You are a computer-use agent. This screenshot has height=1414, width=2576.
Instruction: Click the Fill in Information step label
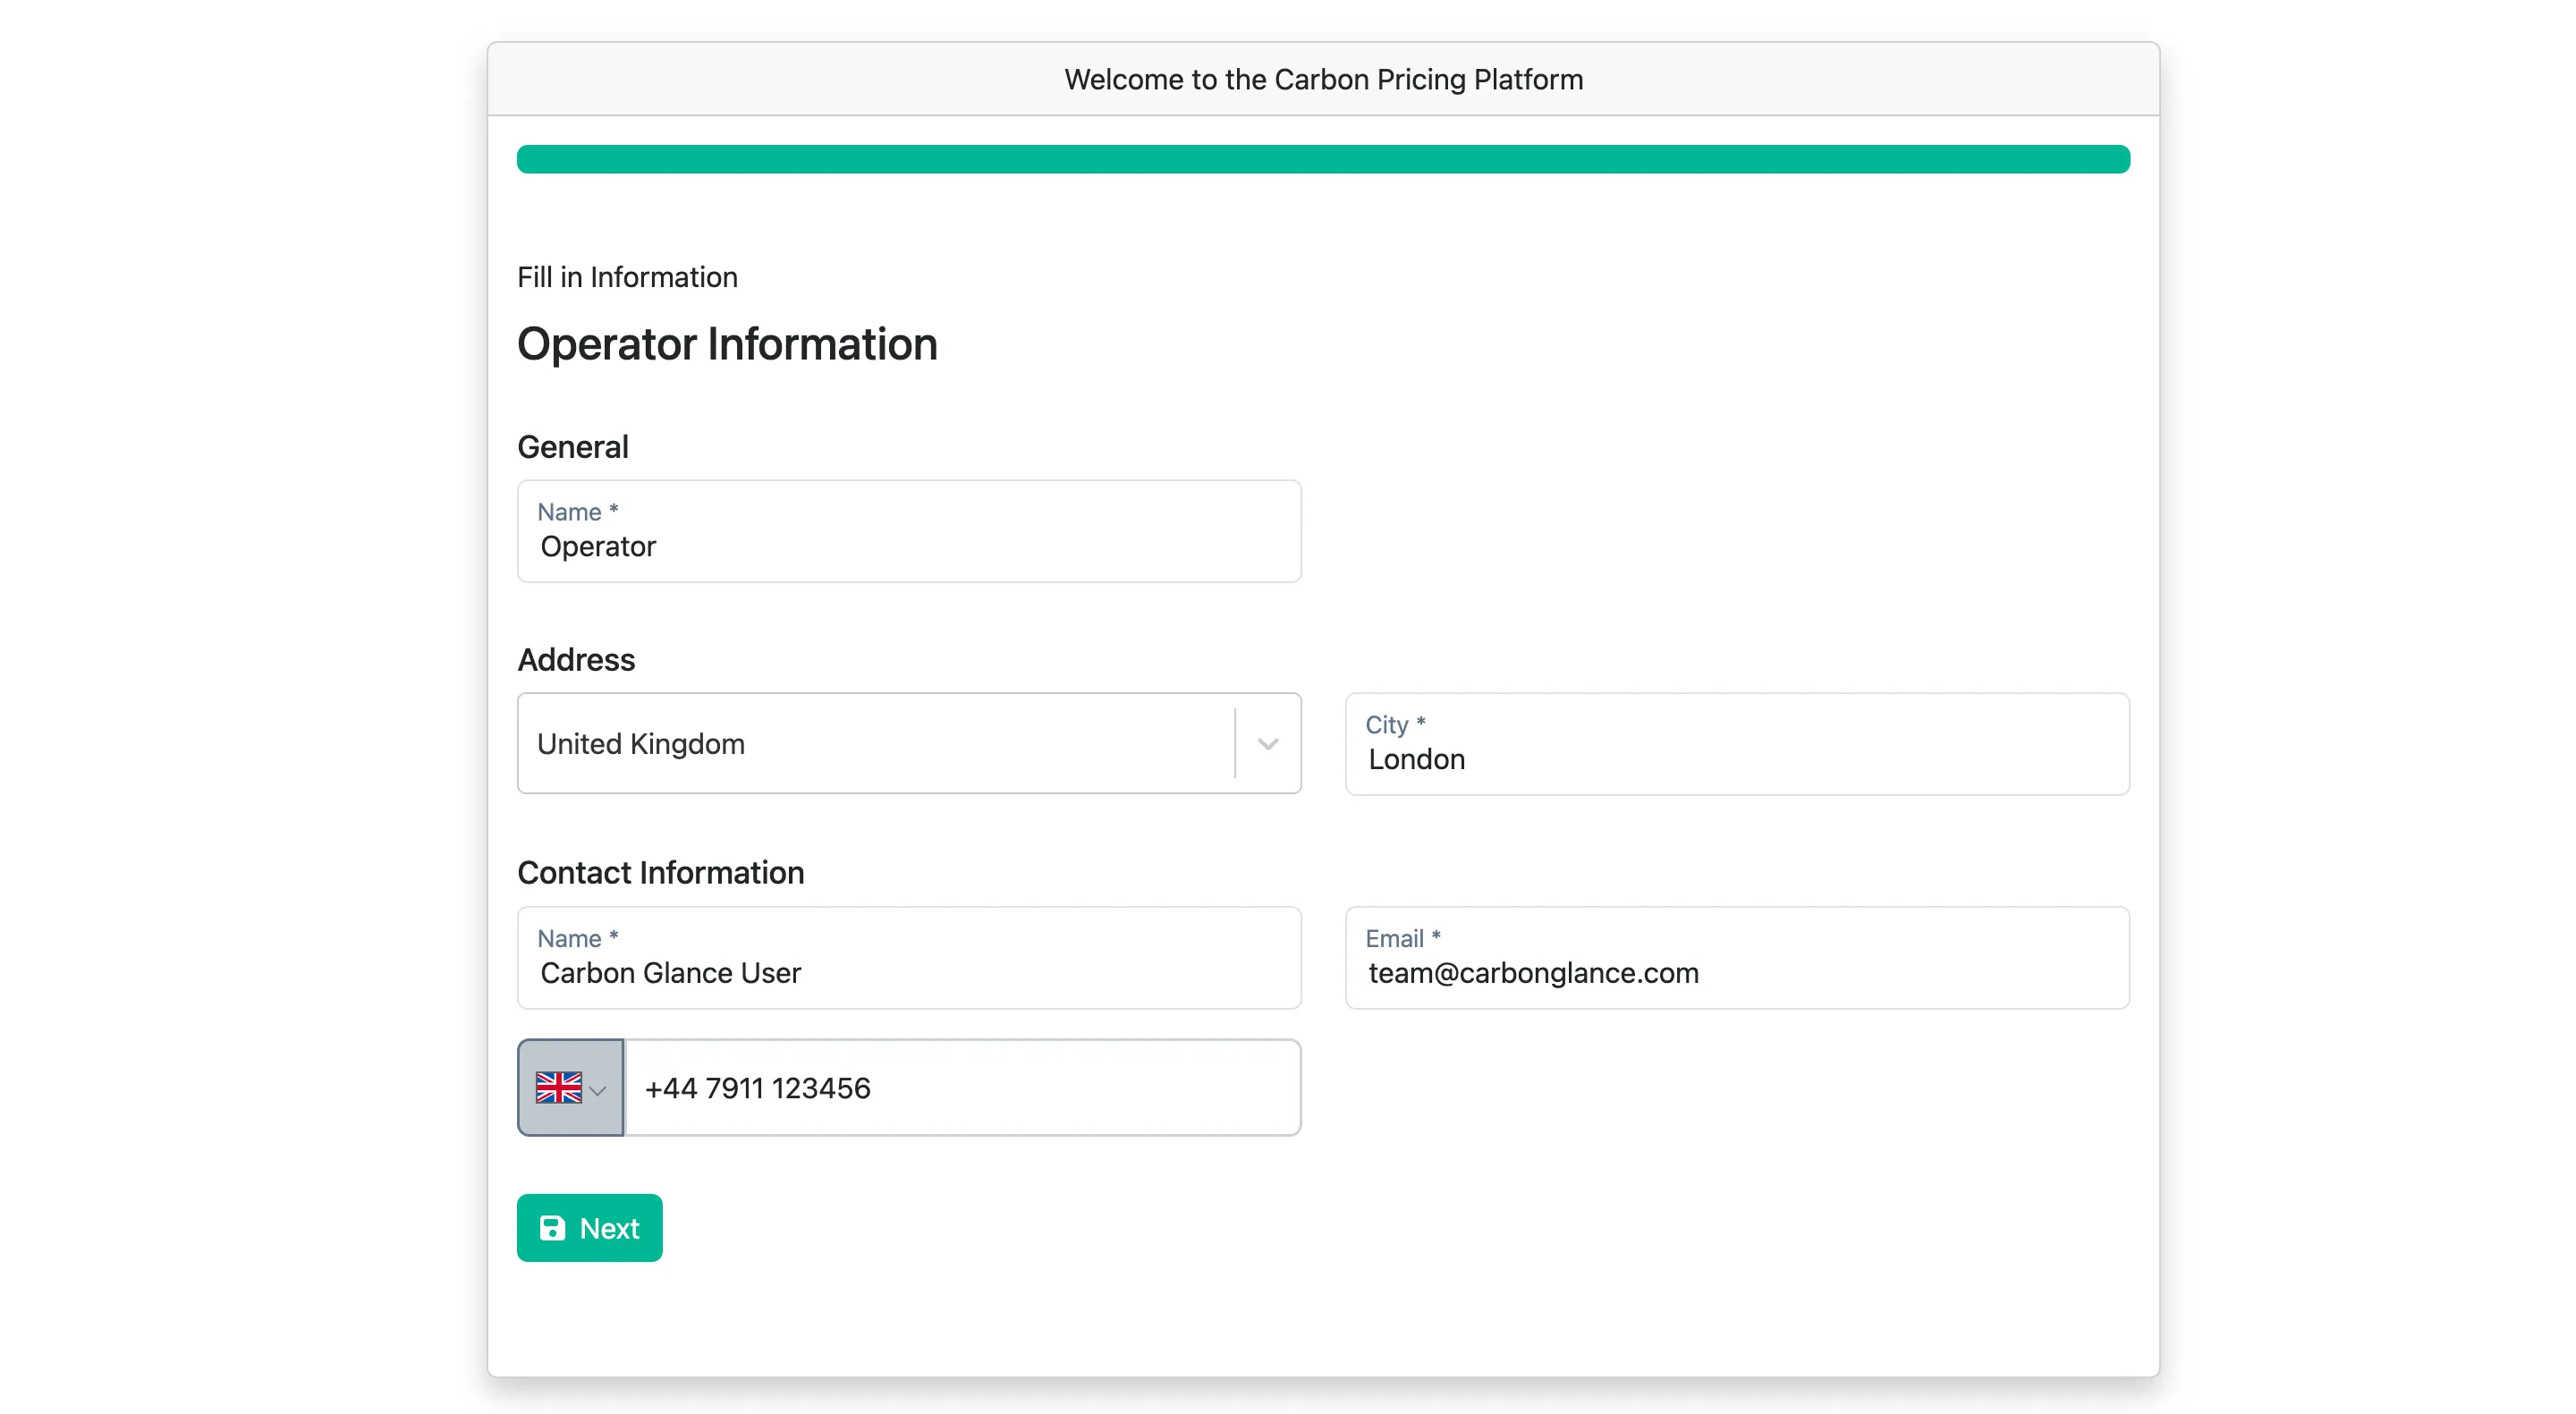click(x=627, y=277)
